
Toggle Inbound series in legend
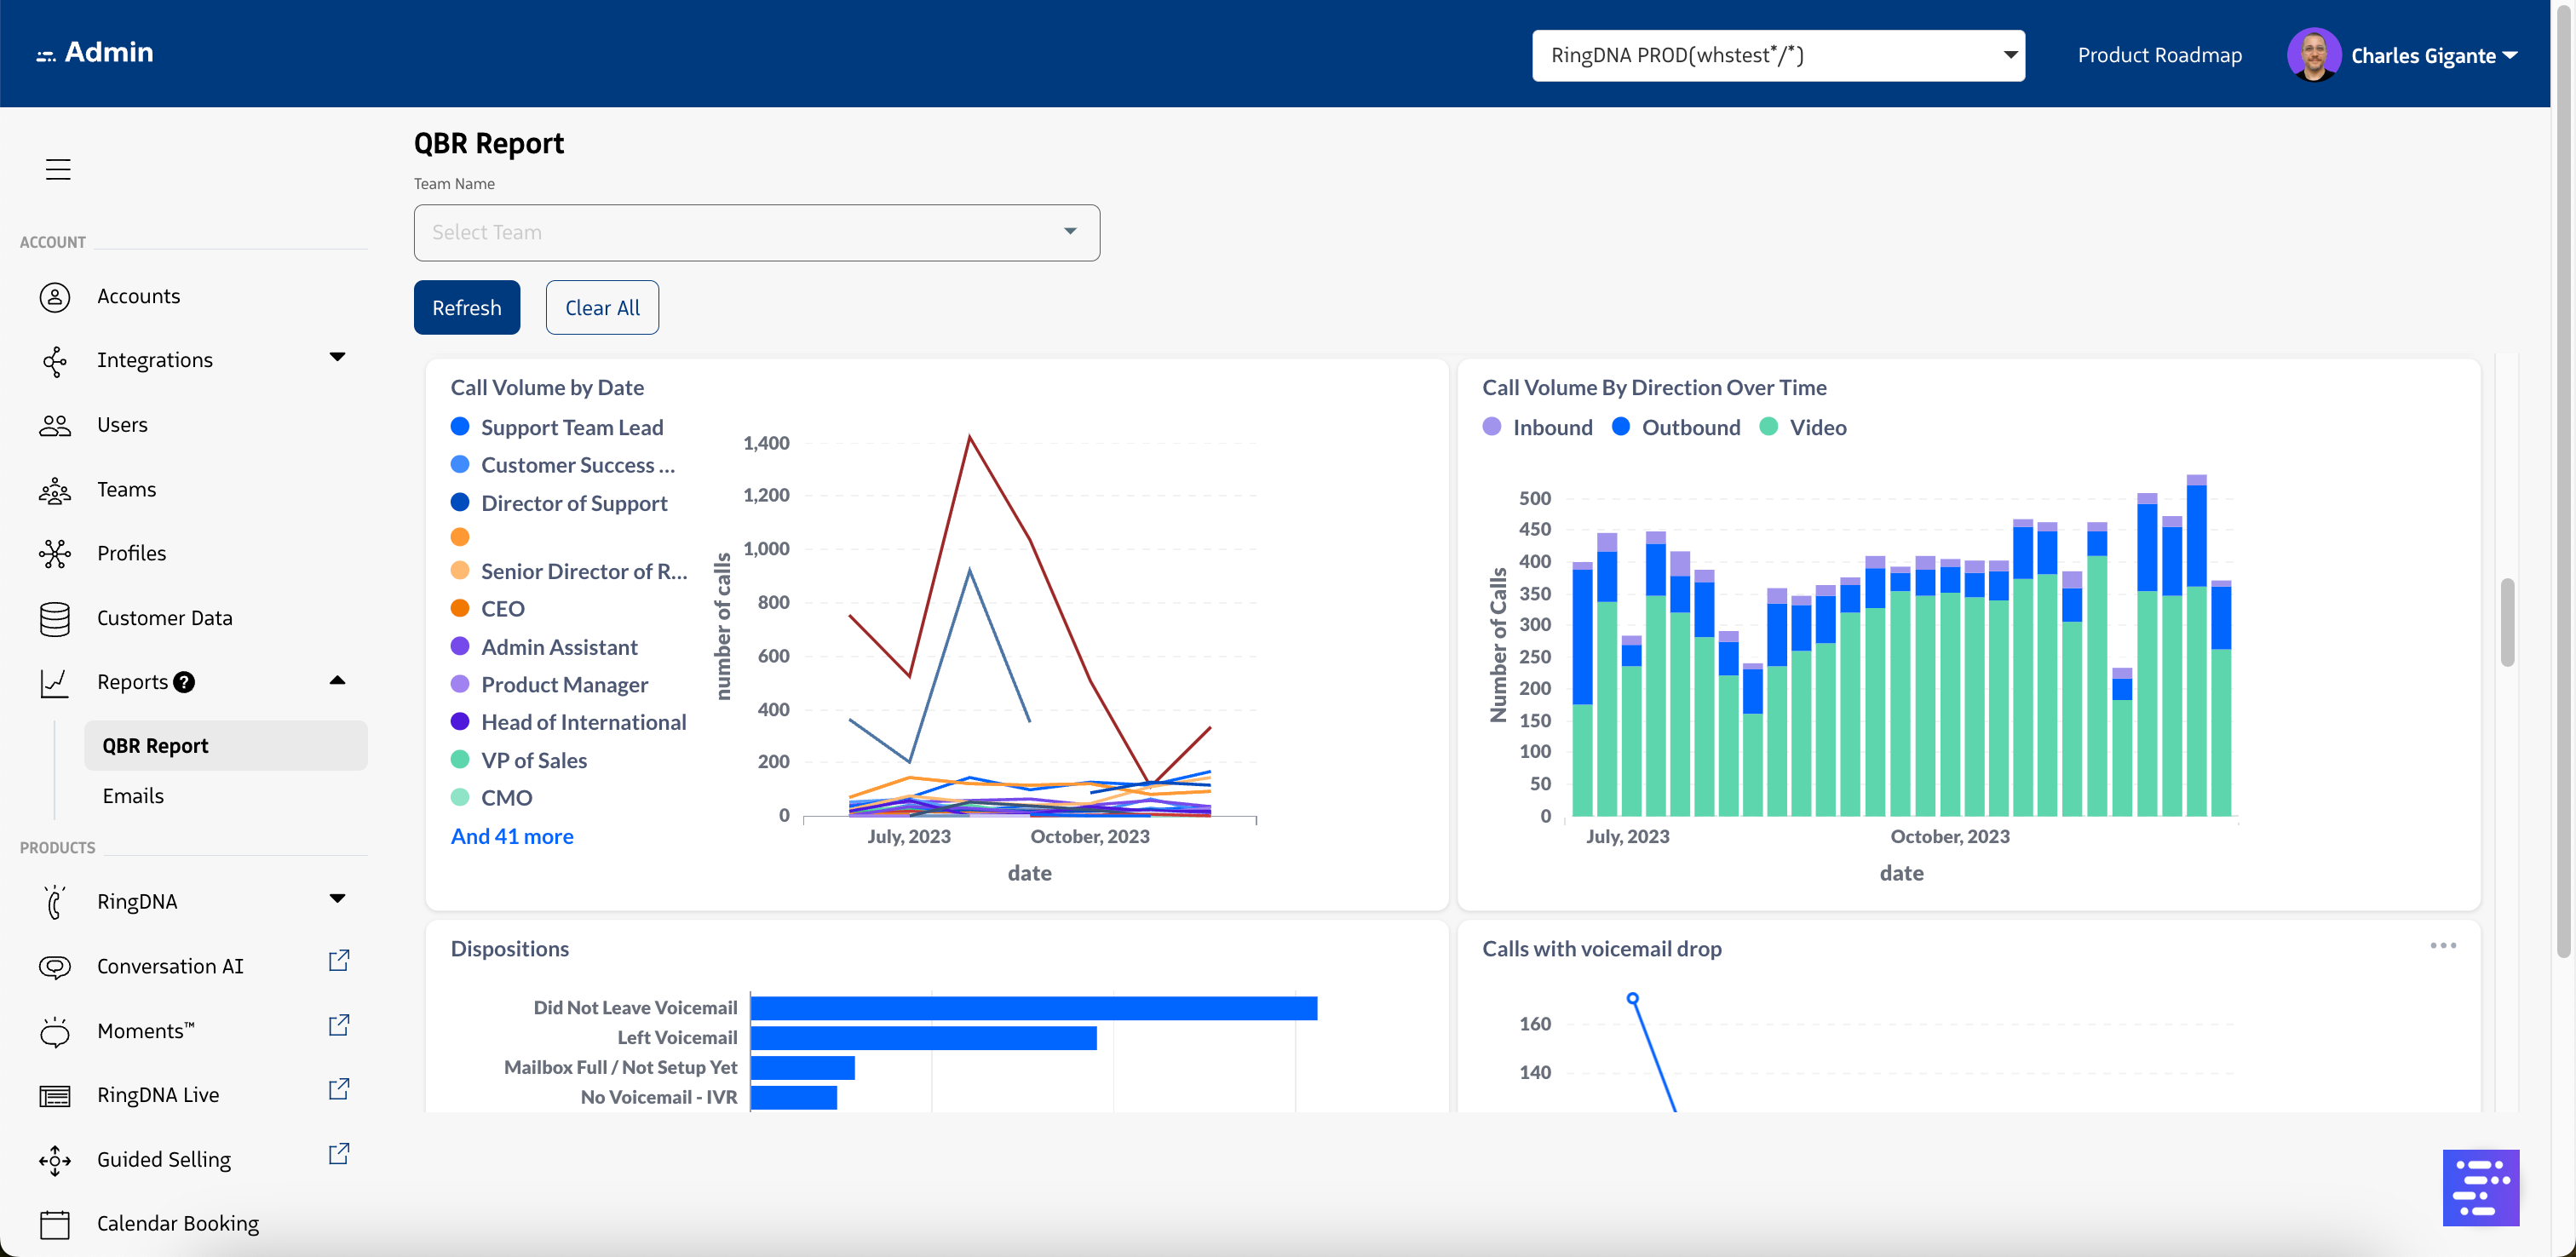pos(1538,427)
